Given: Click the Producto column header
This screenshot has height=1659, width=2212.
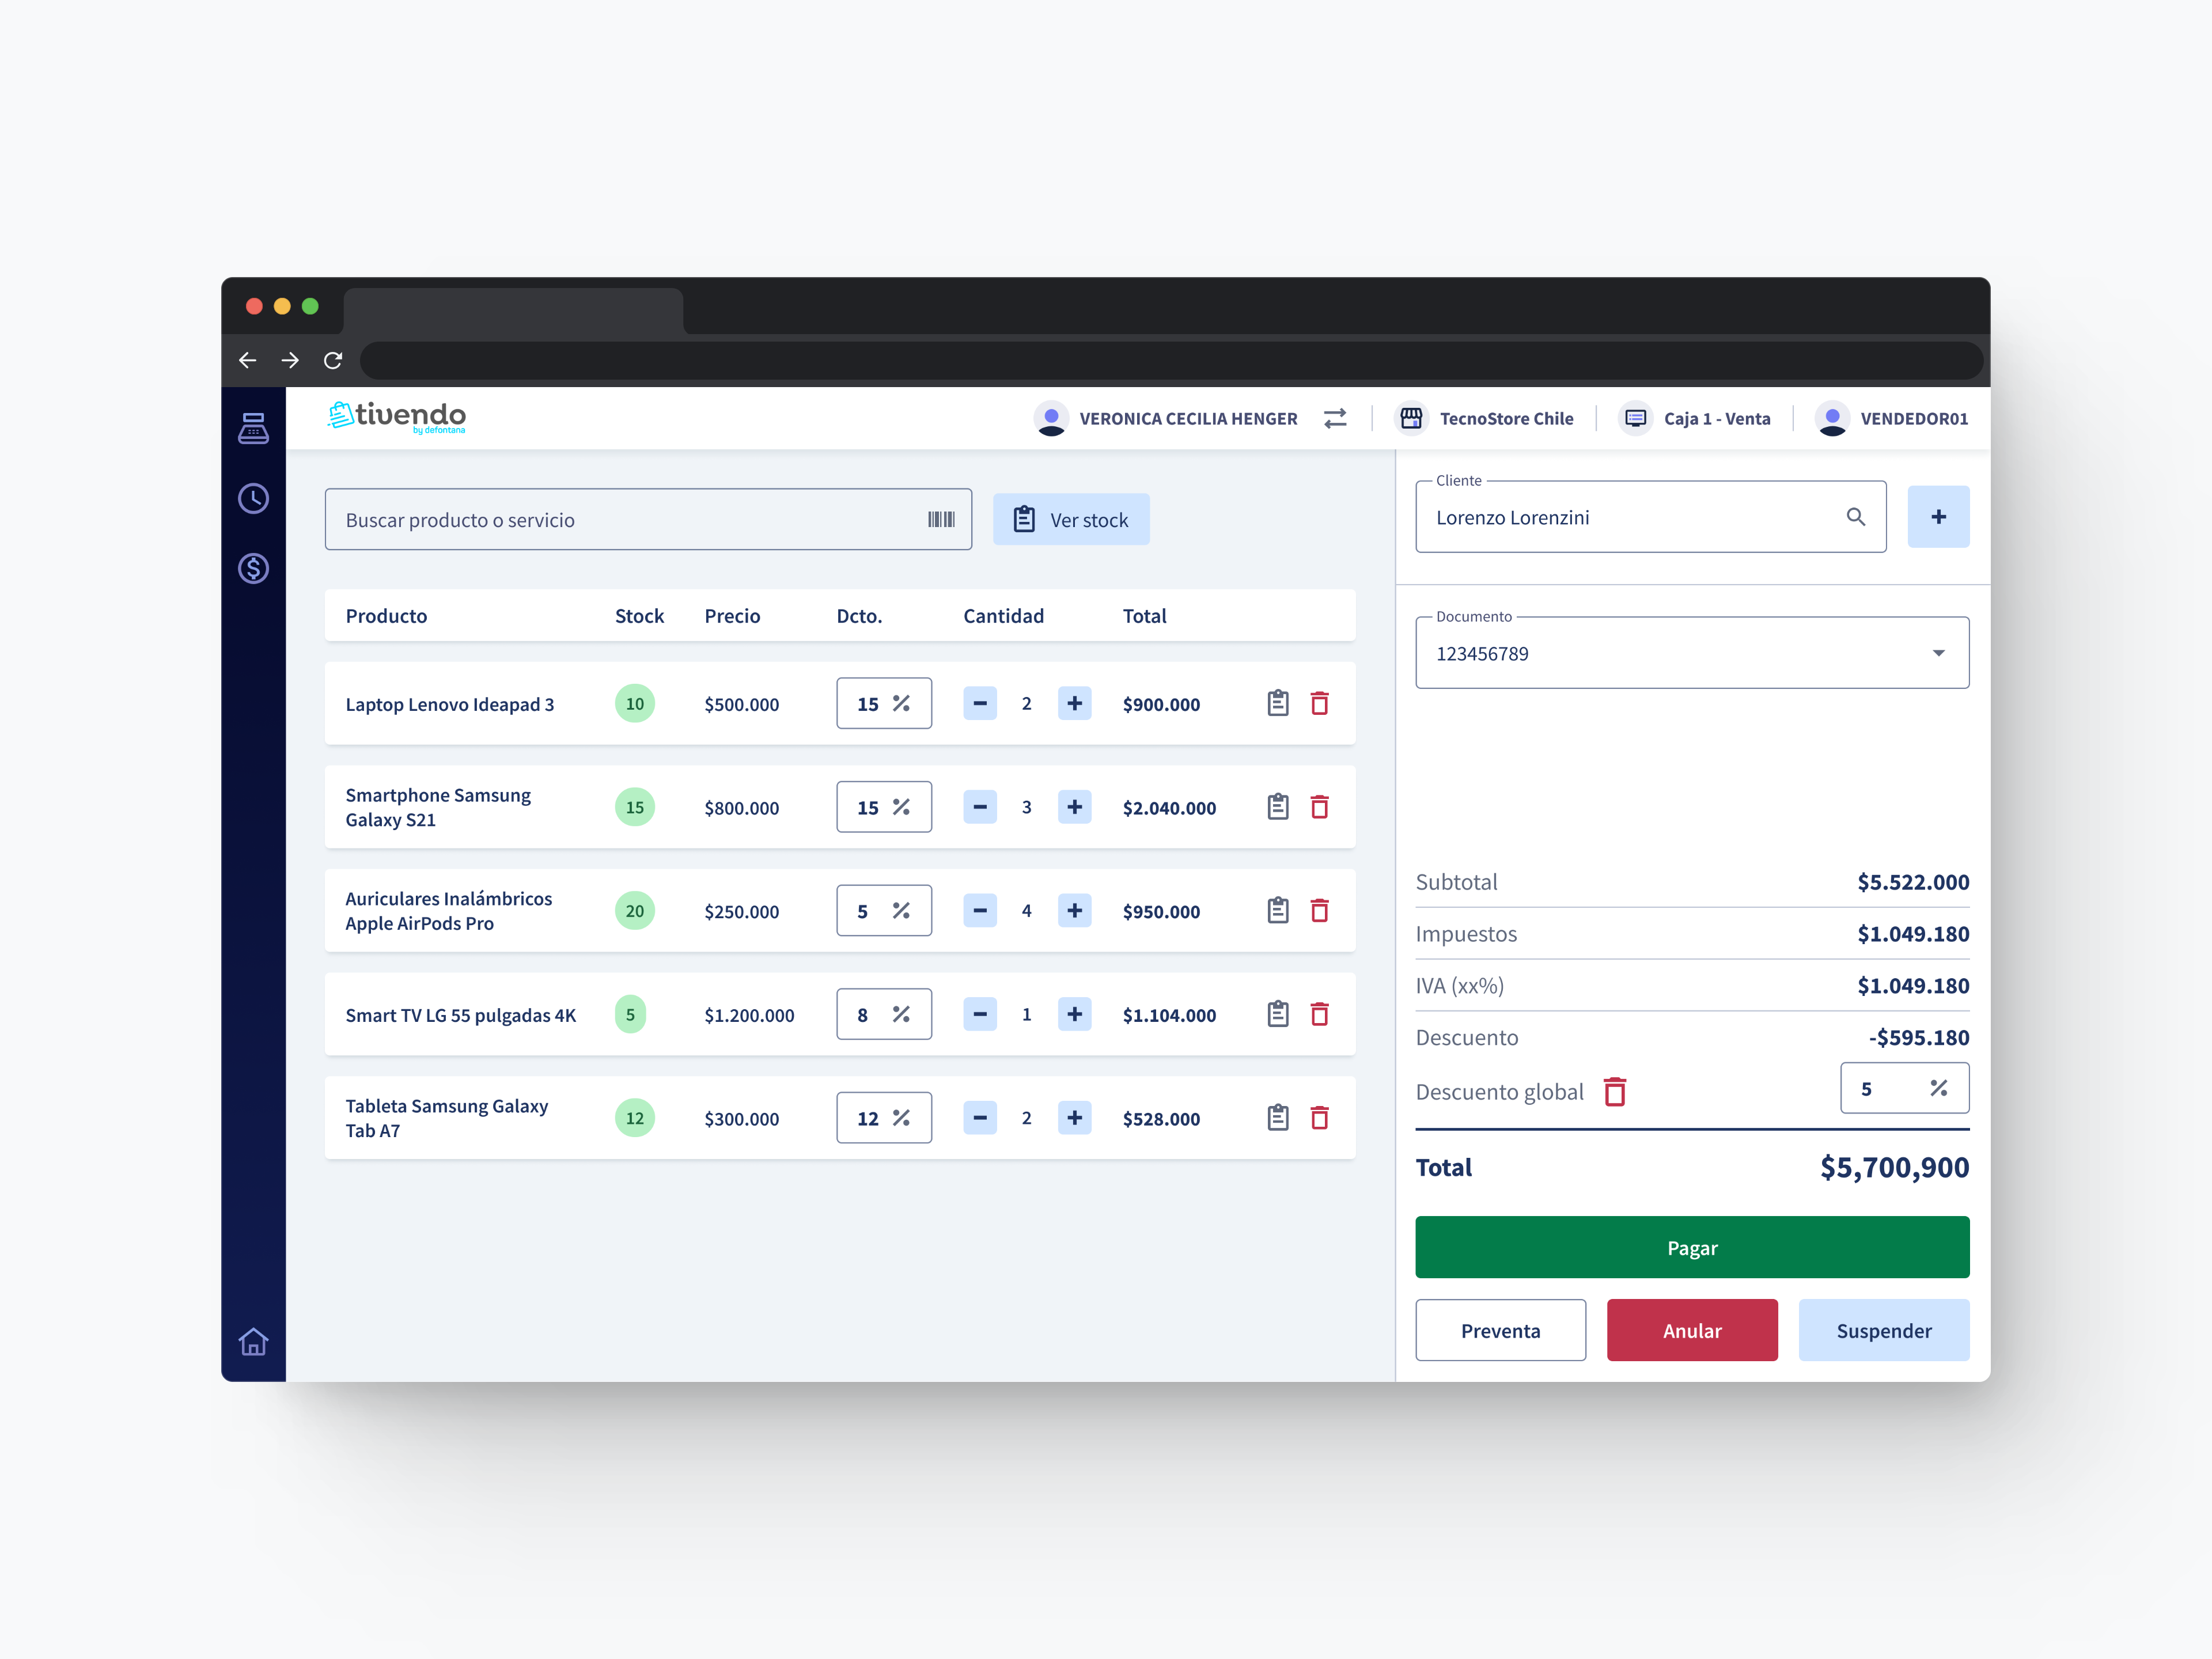Looking at the screenshot, I should pyautogui.click(x=386, y=616).
